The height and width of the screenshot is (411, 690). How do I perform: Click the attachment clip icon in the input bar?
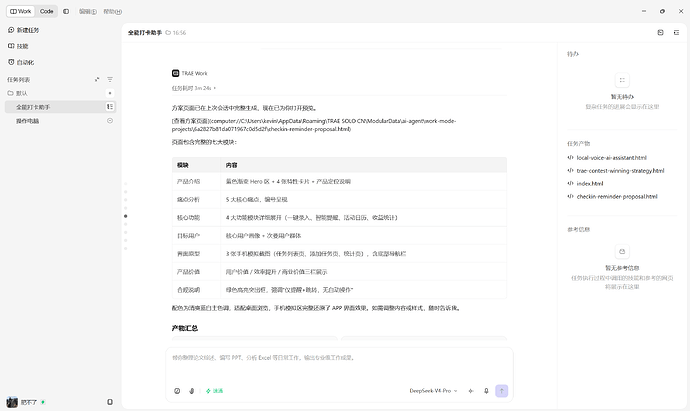191,391
